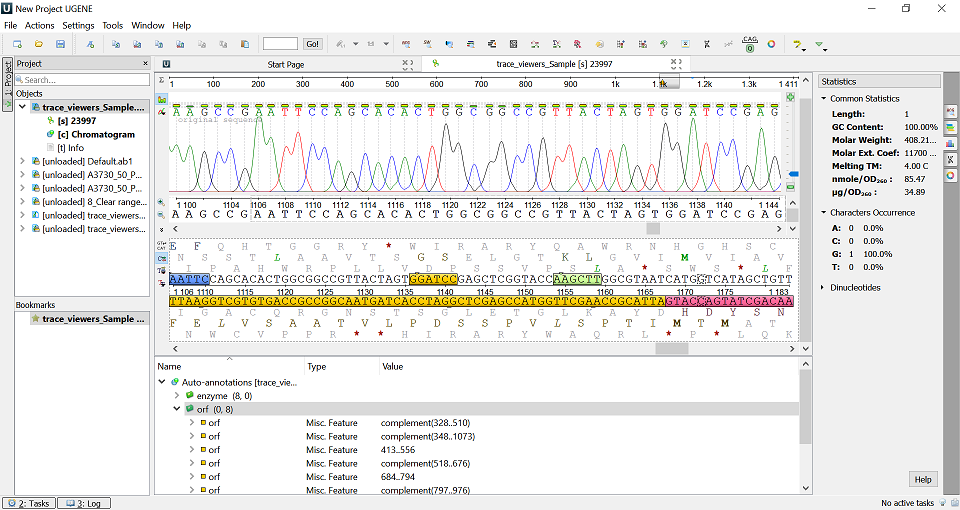Switch to Start Page tab
This screenshot has width=960, height=510.
285,64
